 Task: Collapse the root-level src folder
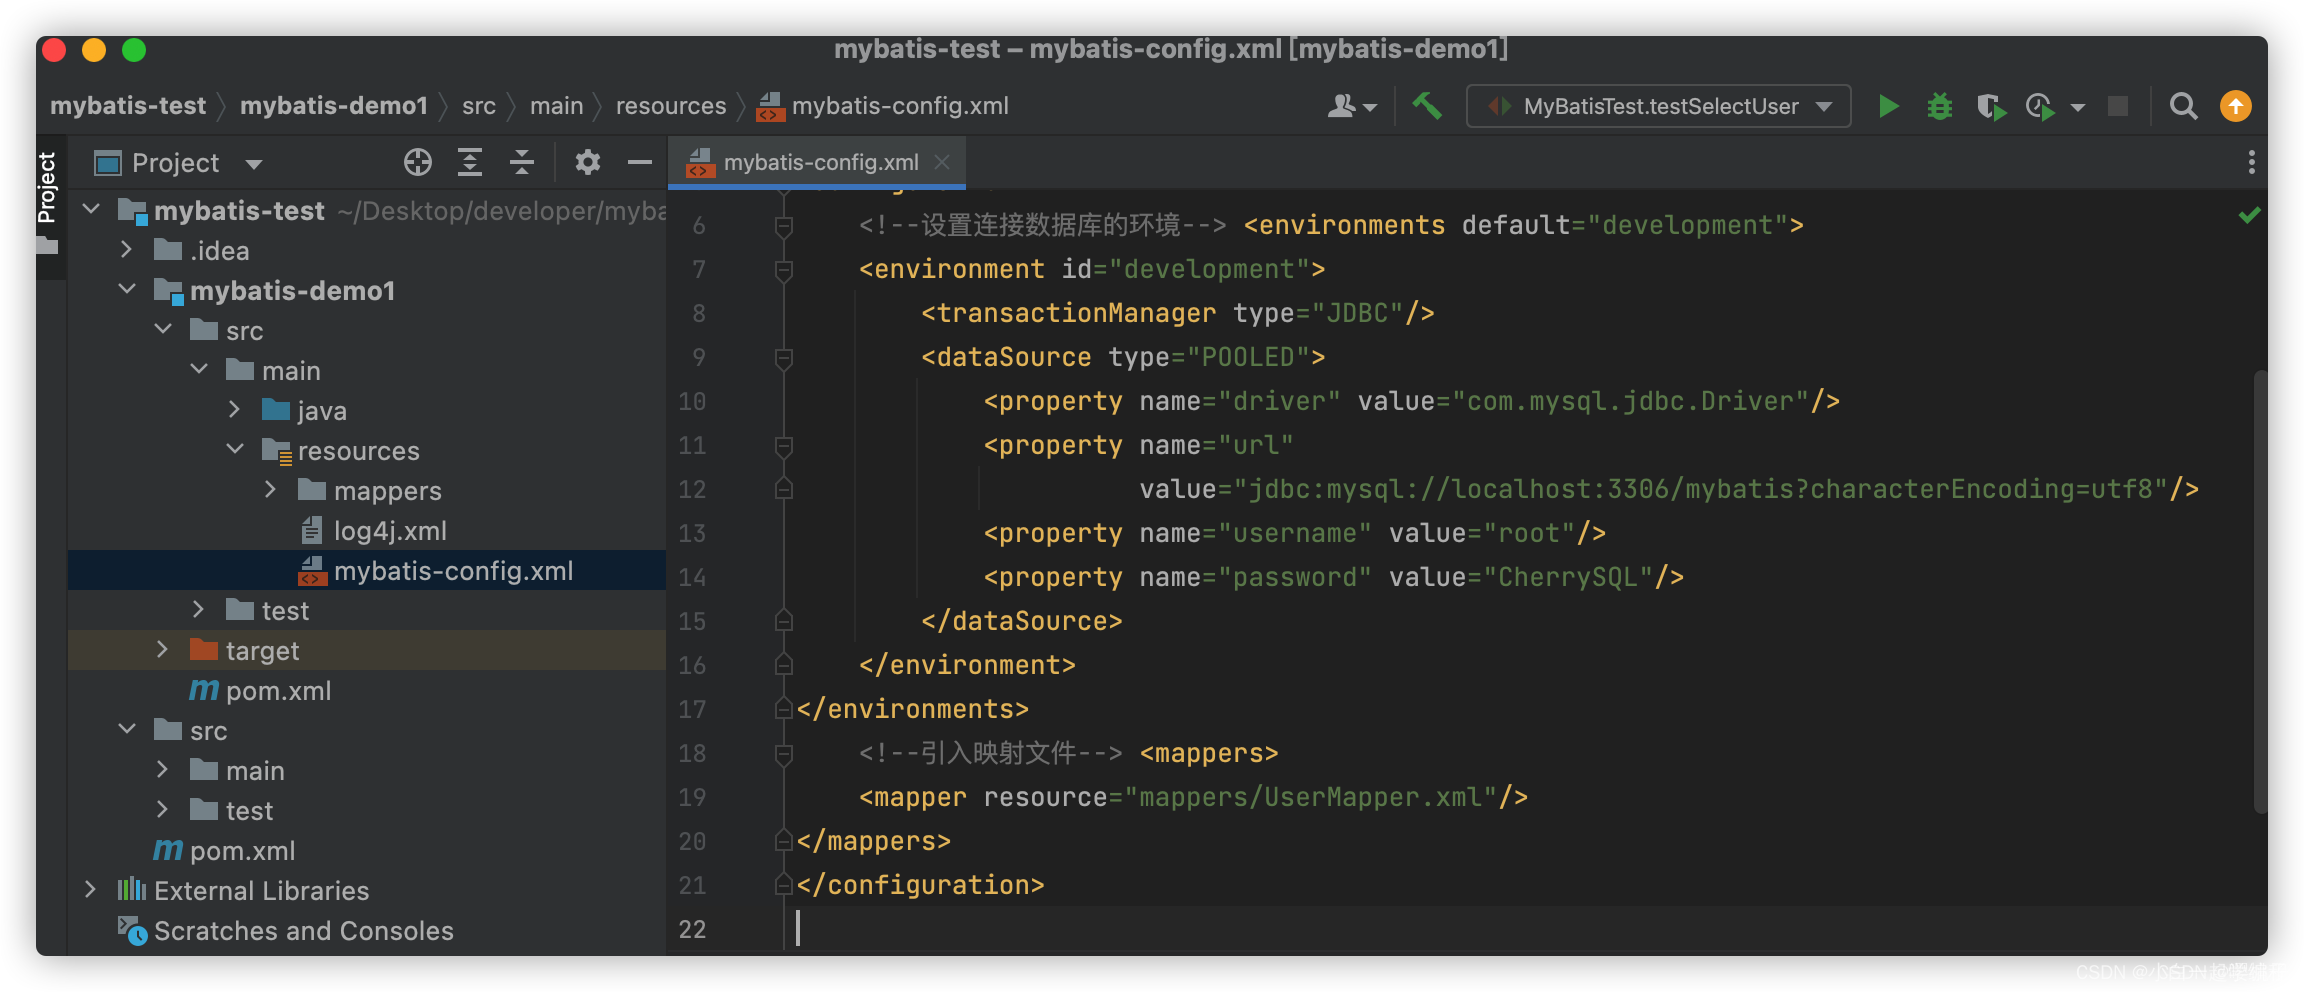(x=127, y=729)
